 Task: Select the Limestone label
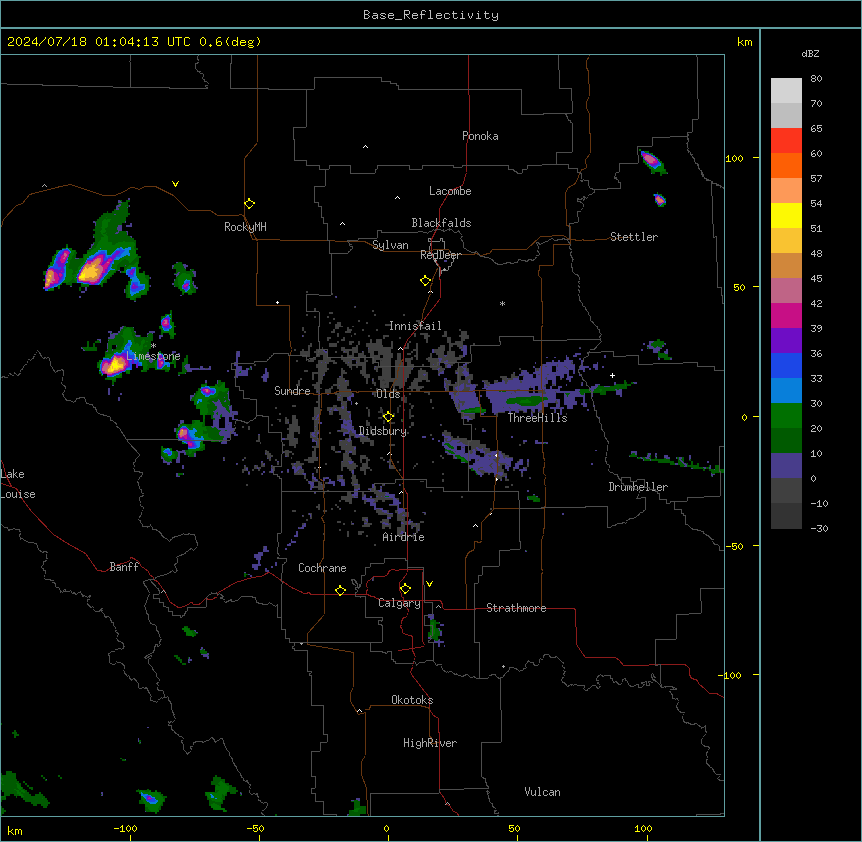[x=153, y=356]
